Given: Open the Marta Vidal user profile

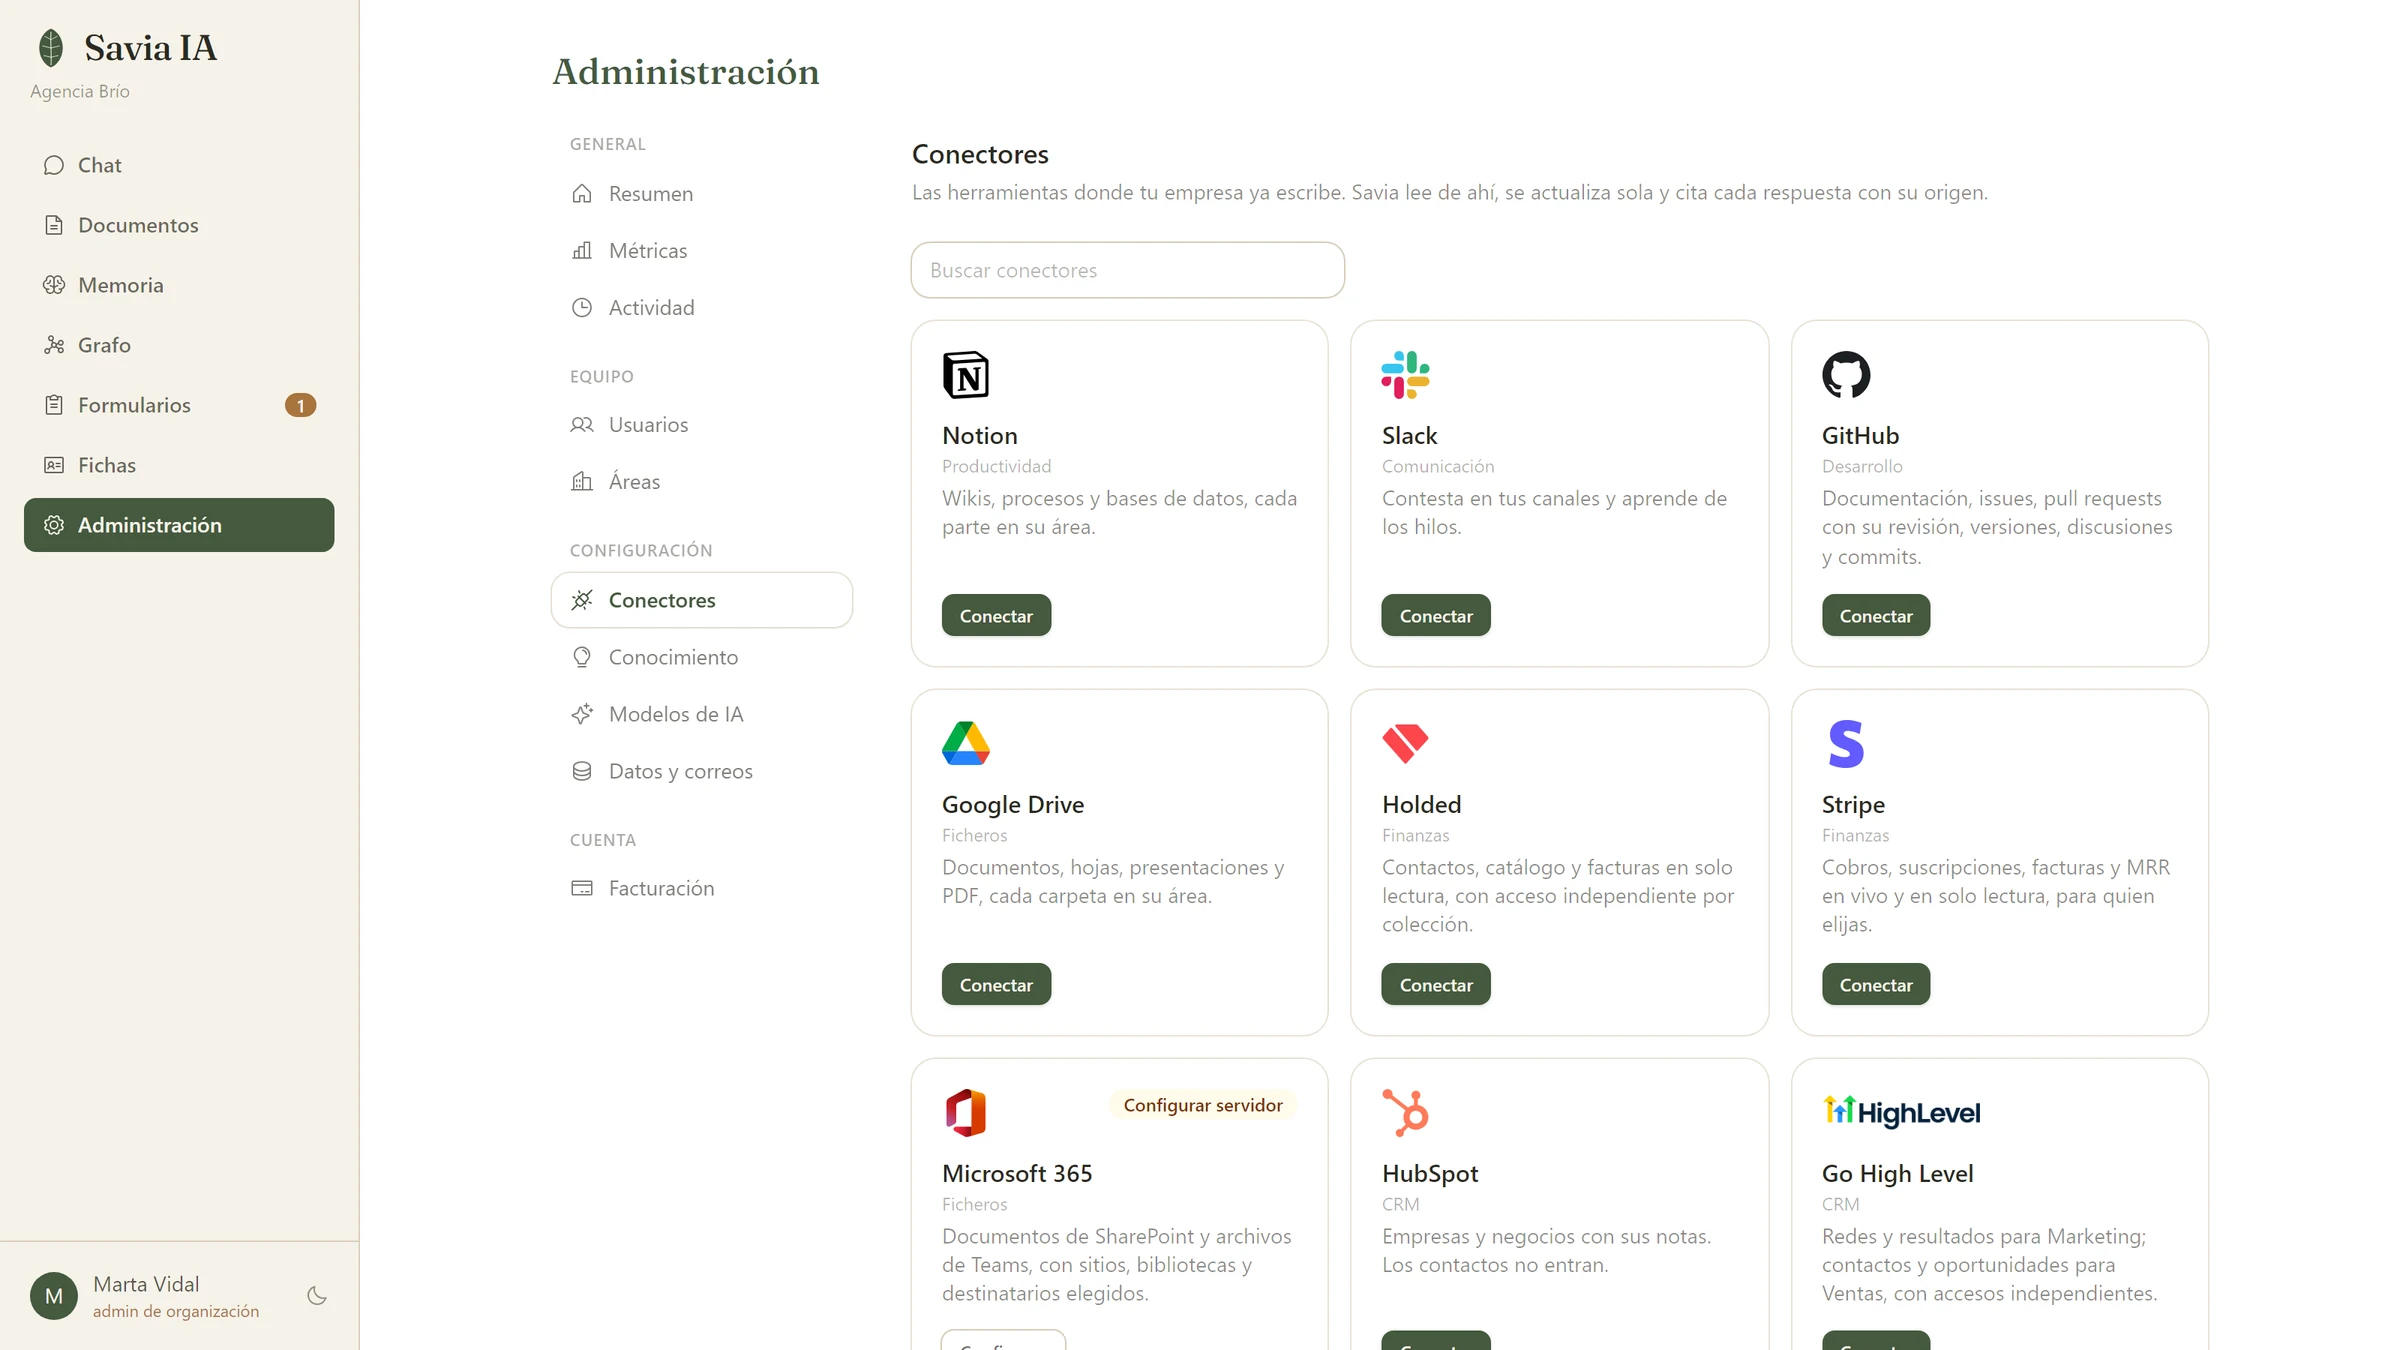Looking at the screenshot, I should pyautogui.click(x=145, y=1296).
